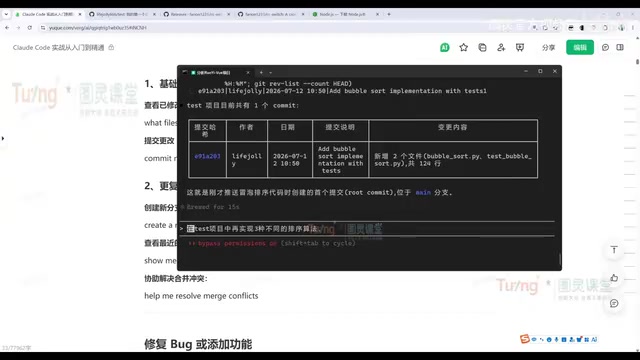Open the browser three-dot menu

633,28
